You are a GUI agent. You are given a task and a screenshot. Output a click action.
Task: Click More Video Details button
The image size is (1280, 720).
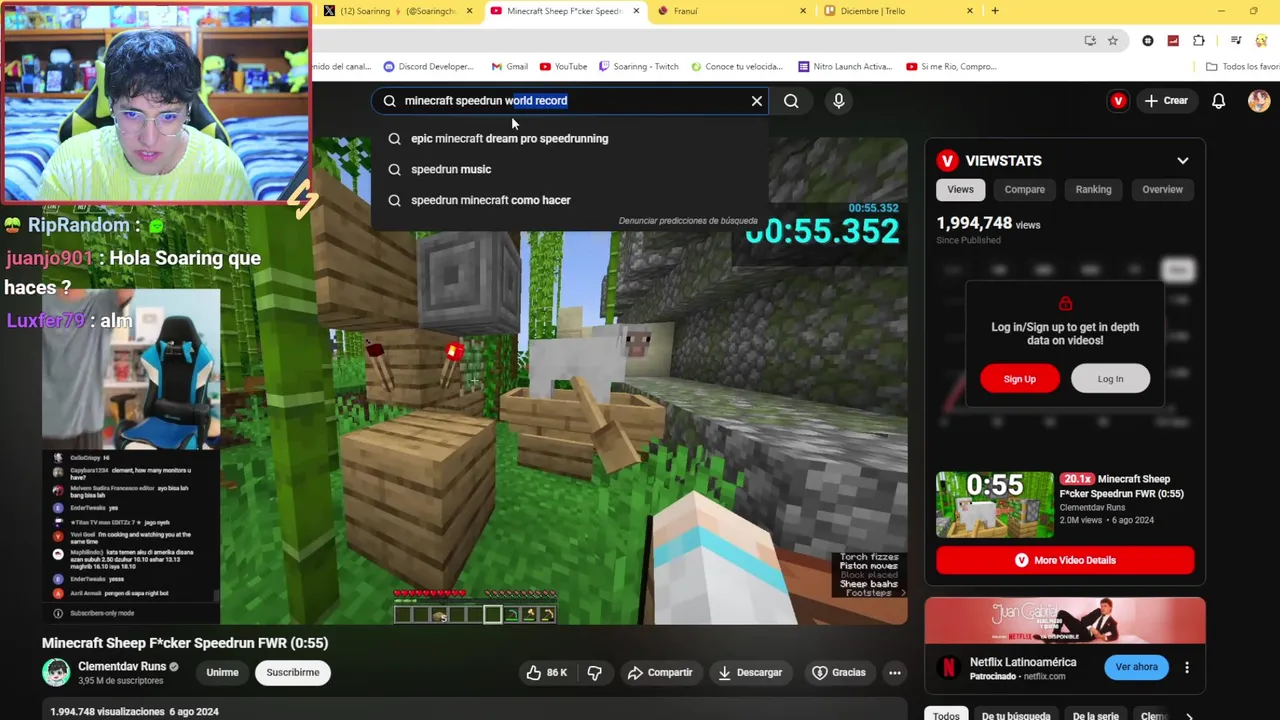click(x=1065, y=560)
